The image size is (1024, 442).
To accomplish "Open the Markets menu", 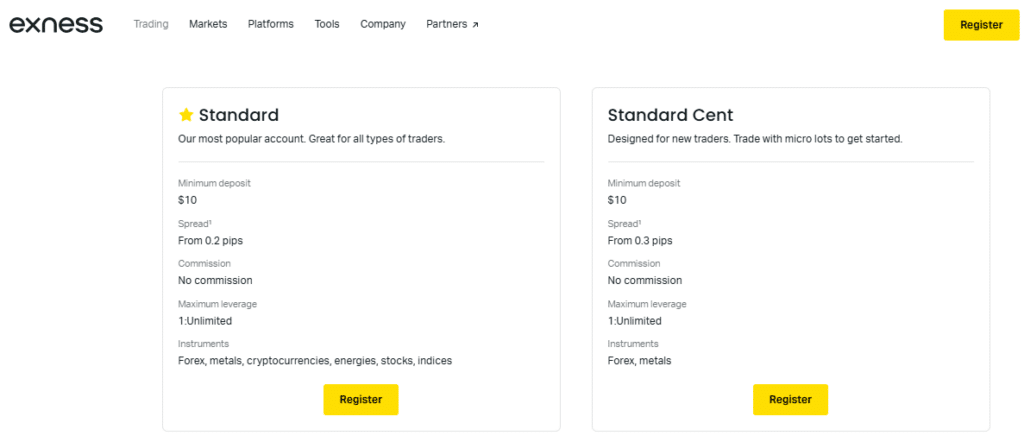I will [208, 24].
